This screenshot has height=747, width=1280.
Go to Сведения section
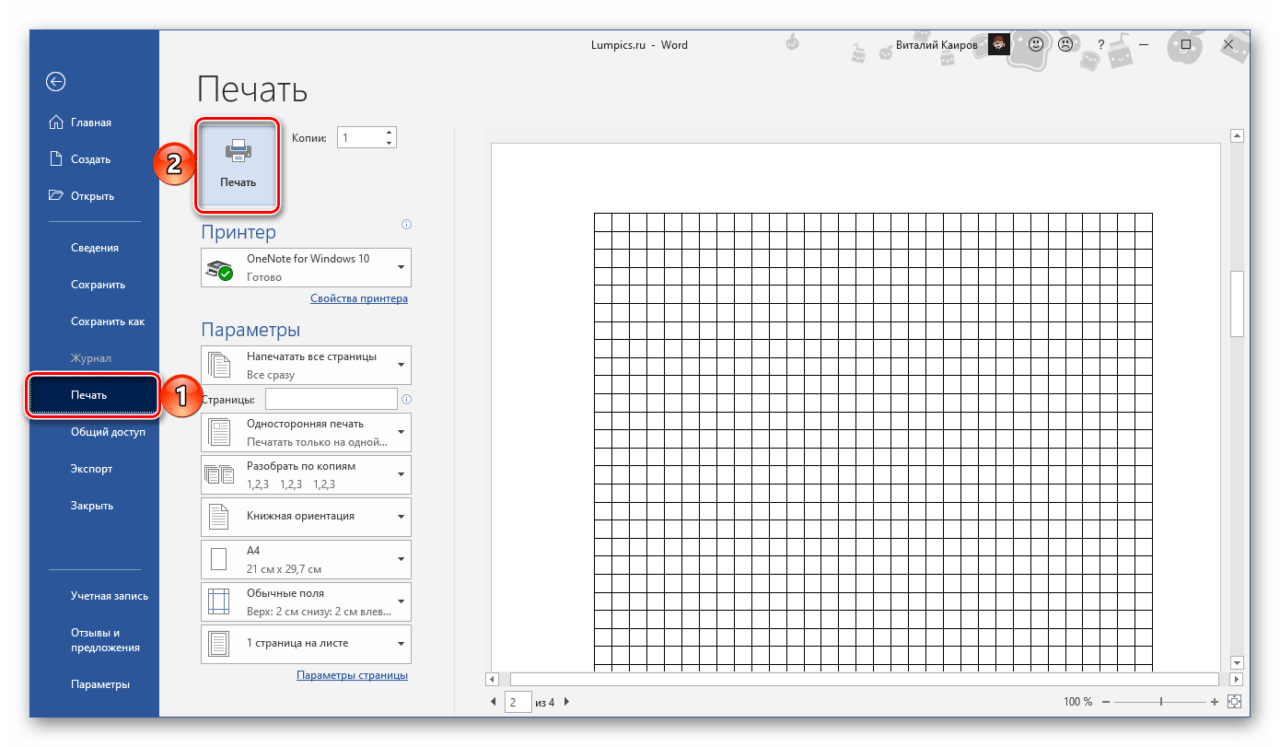(x=94, y=248)
